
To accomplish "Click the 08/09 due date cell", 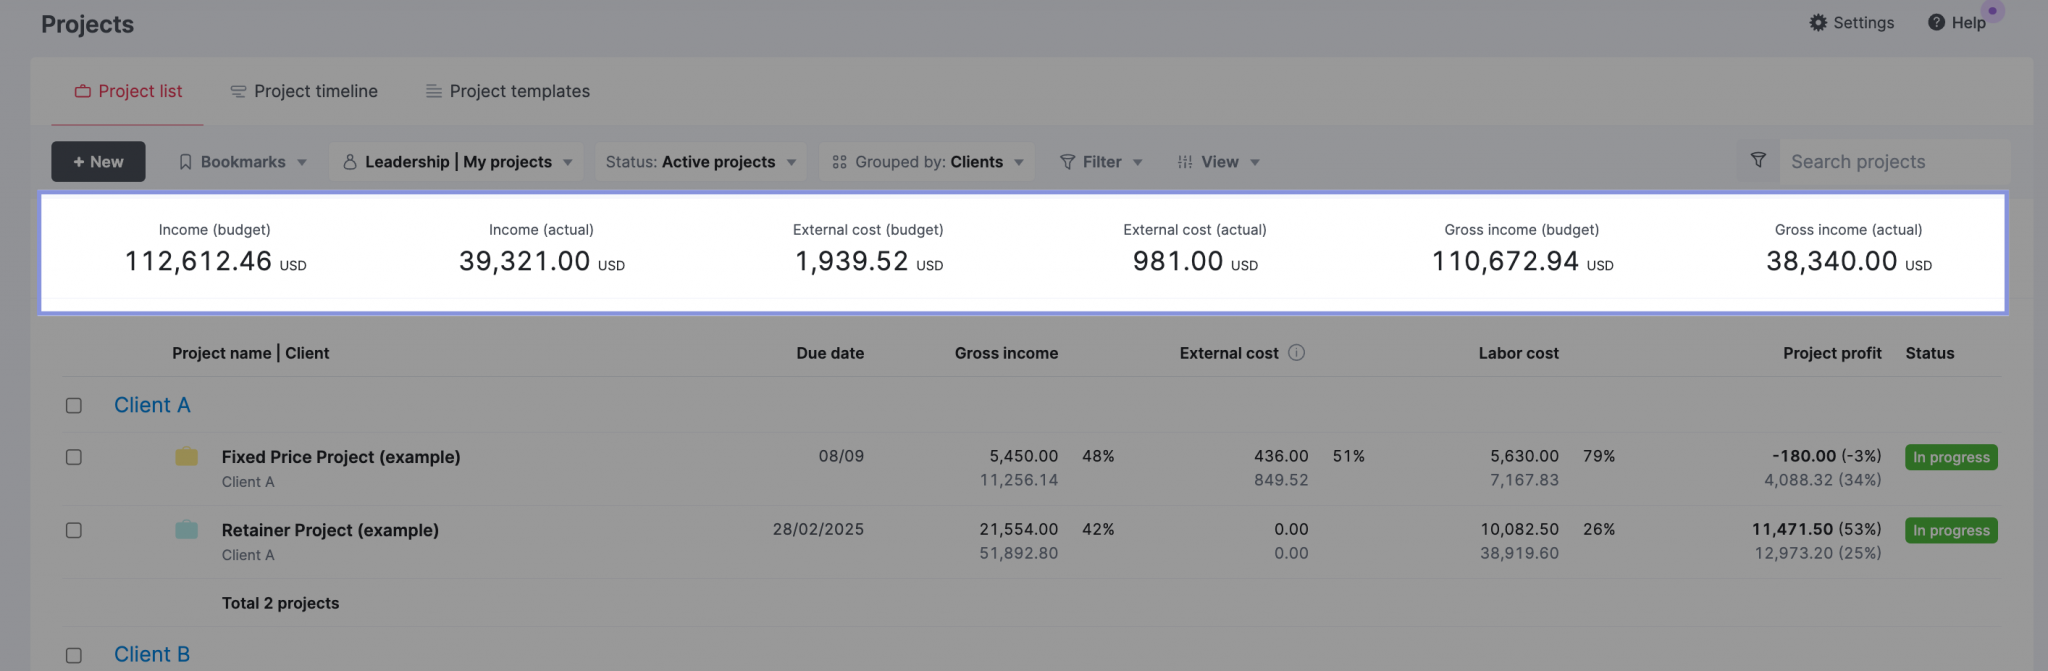I will click(x=841, y=456).
